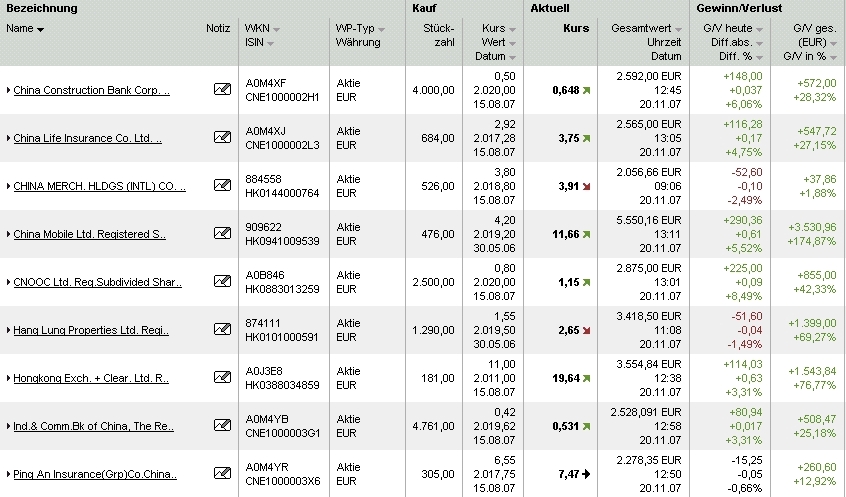Screen dimensions: 846x497
Task: Open Hang Lung Properties Ltd. link
Action: 91,331
